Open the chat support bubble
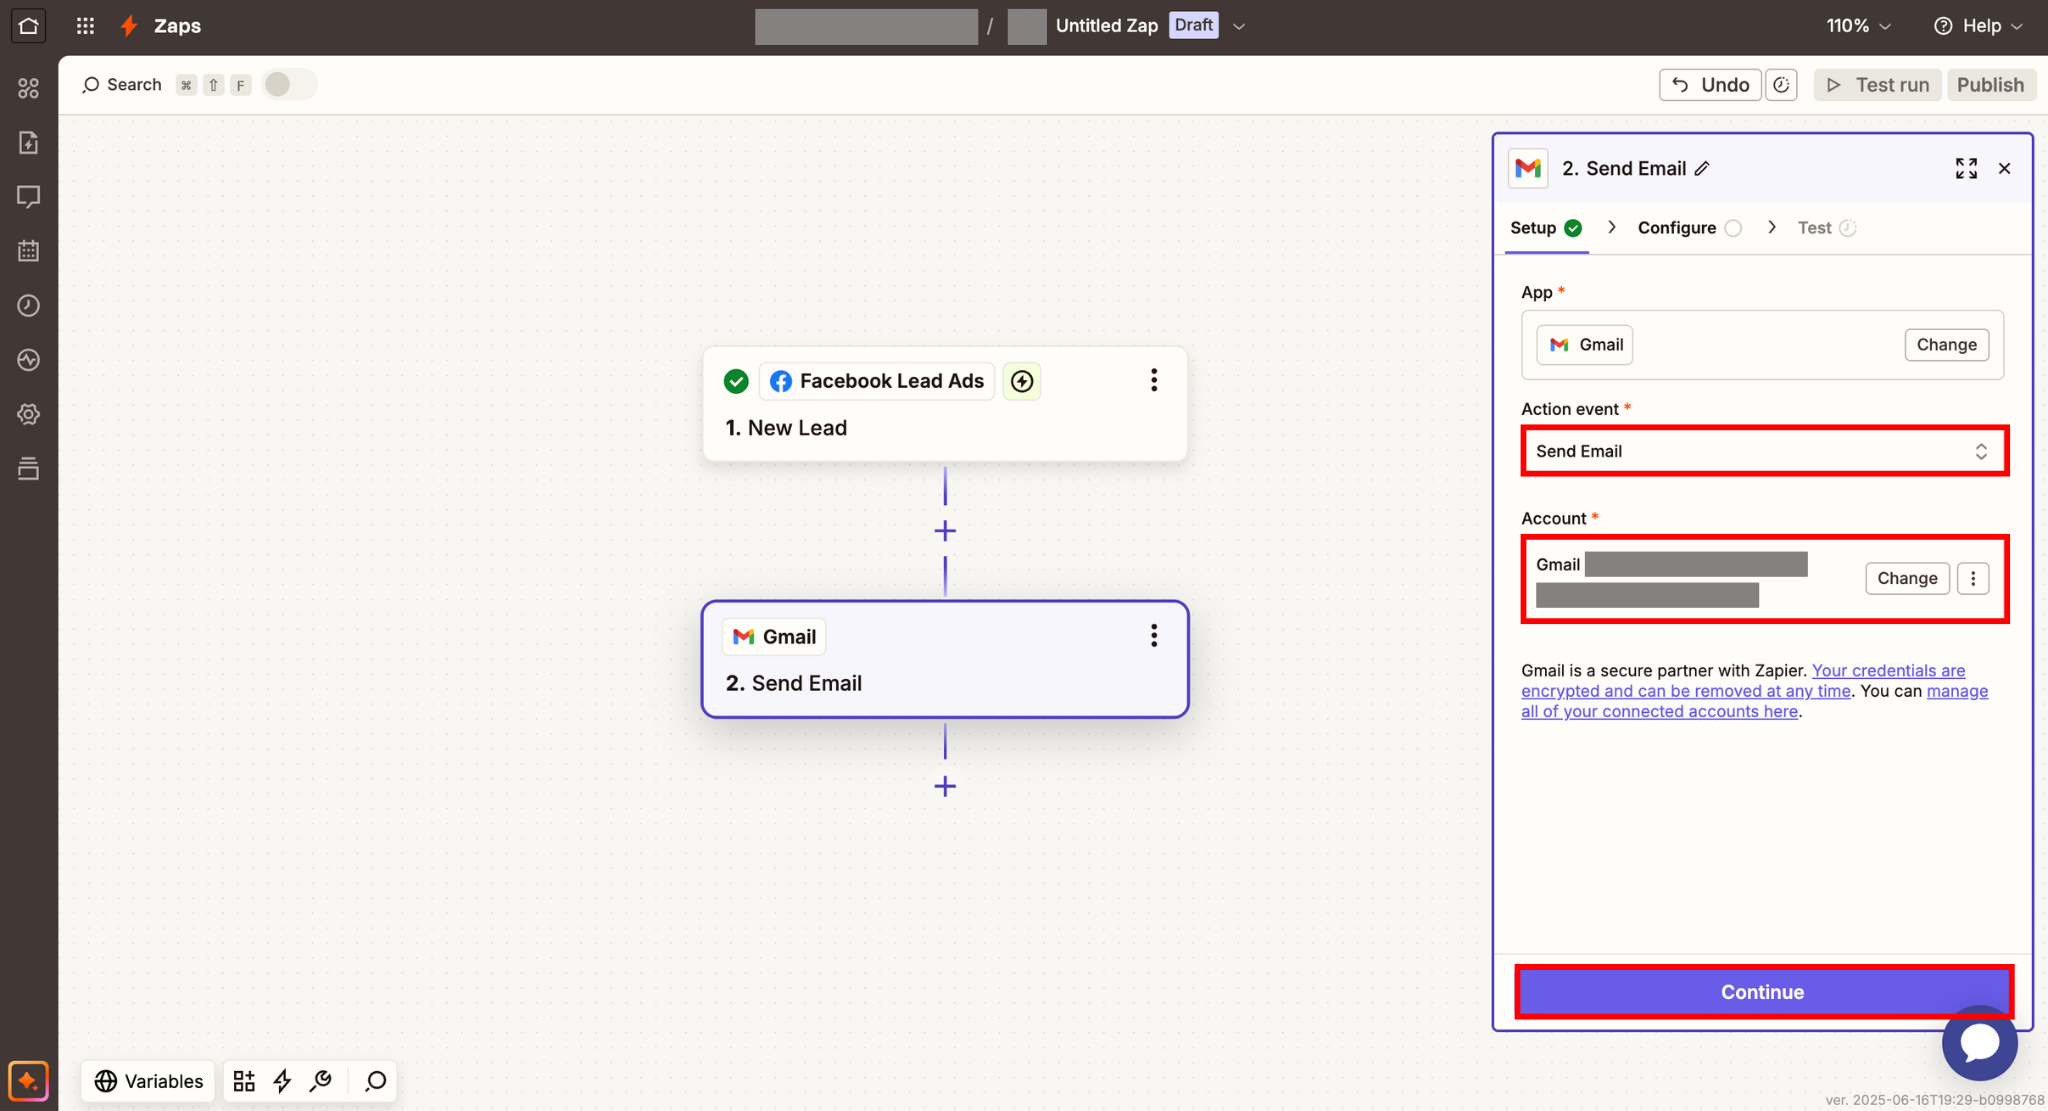Viewport: 2048px width, 1111px height. 1979,1042
